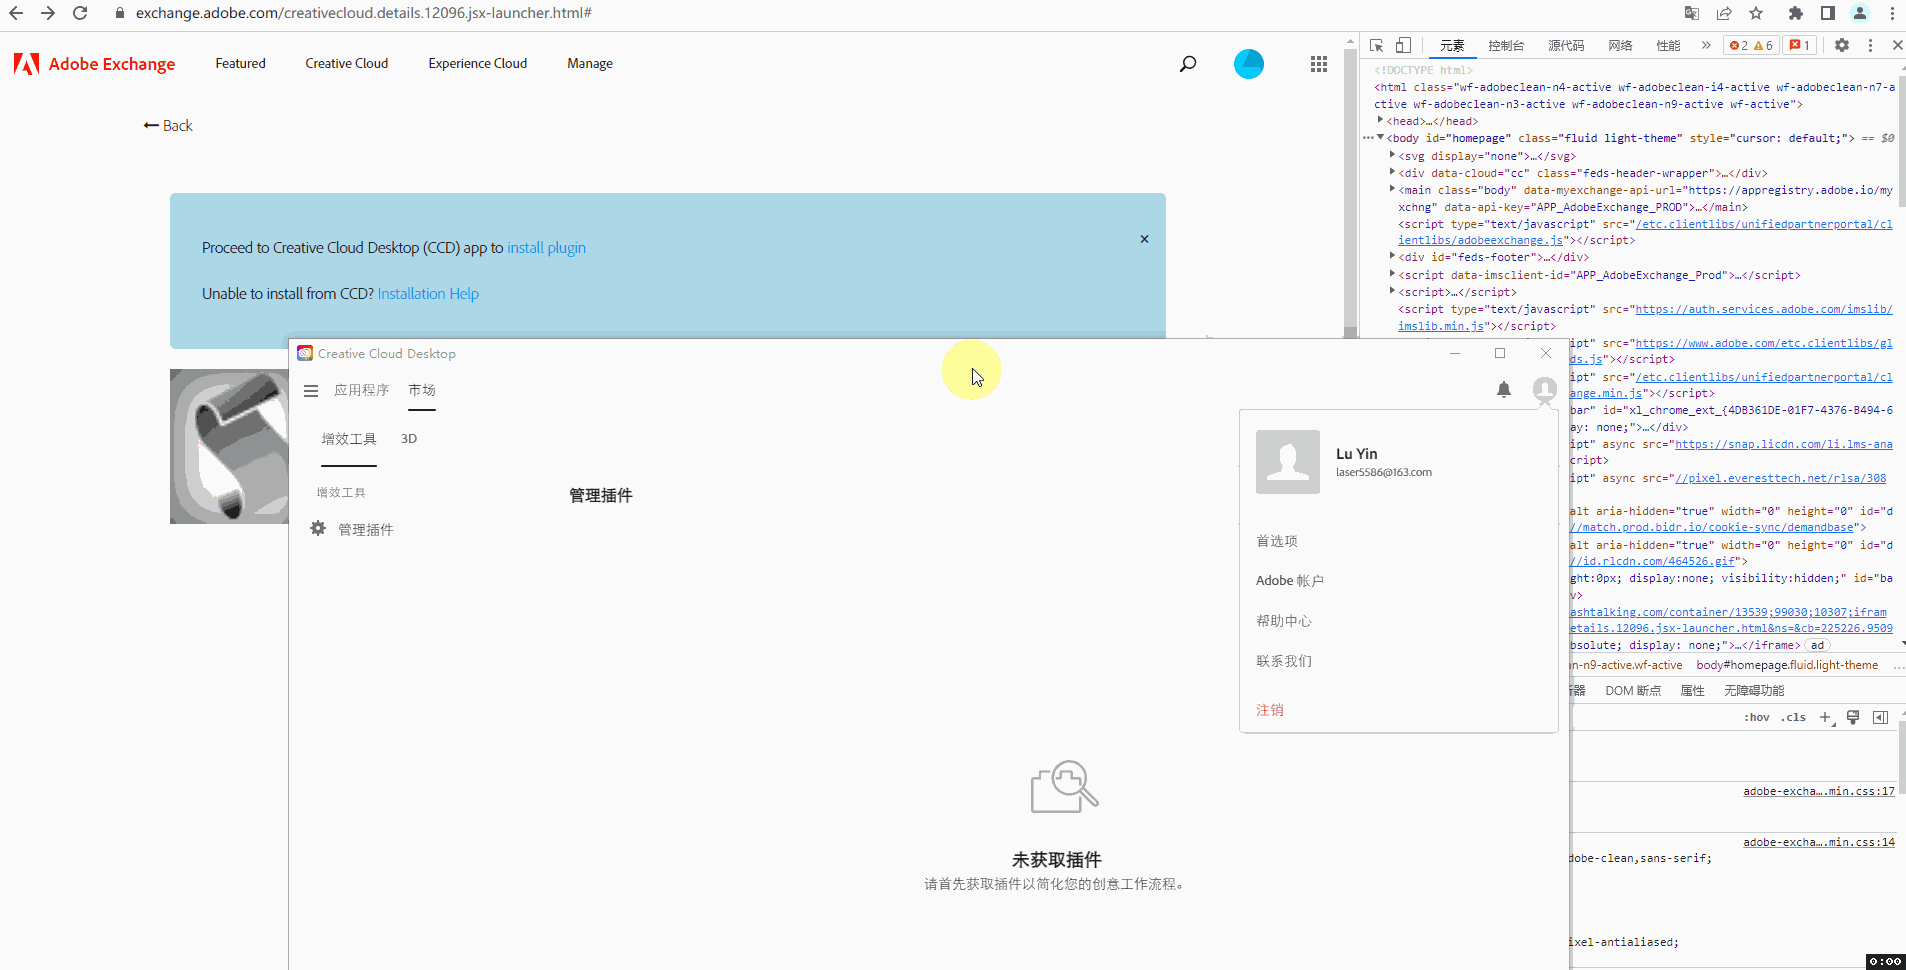Click the errors and warnings counter badge
Viewport: 1906px width, 970px height.
point(1751,45)
